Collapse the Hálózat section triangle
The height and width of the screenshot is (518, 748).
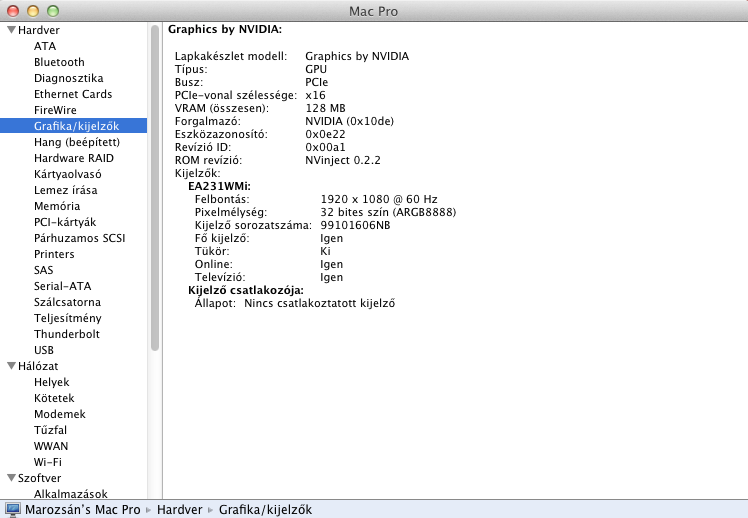11,366
